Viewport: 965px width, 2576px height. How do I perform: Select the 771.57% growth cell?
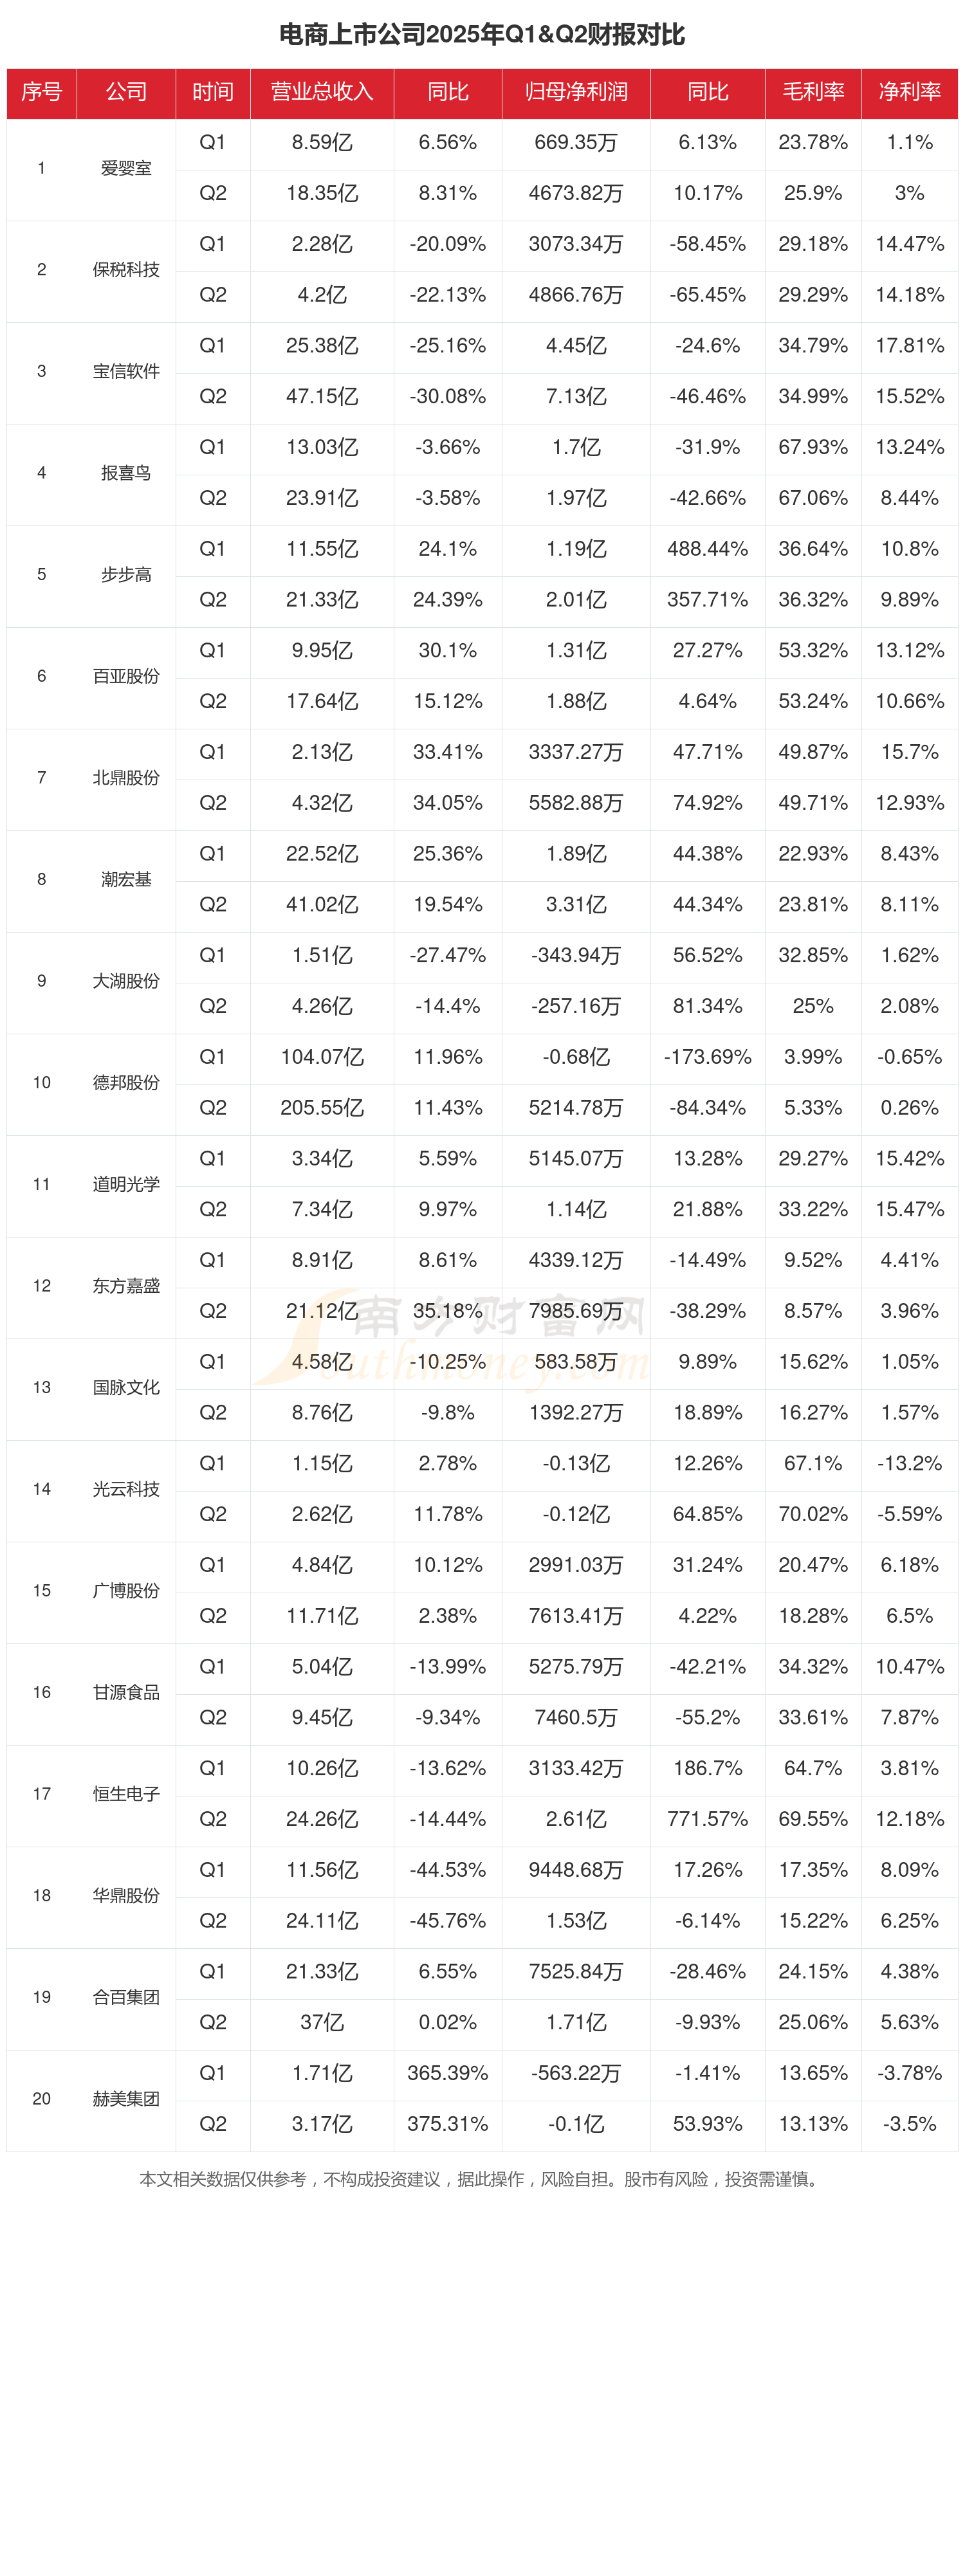(707, 1819)
